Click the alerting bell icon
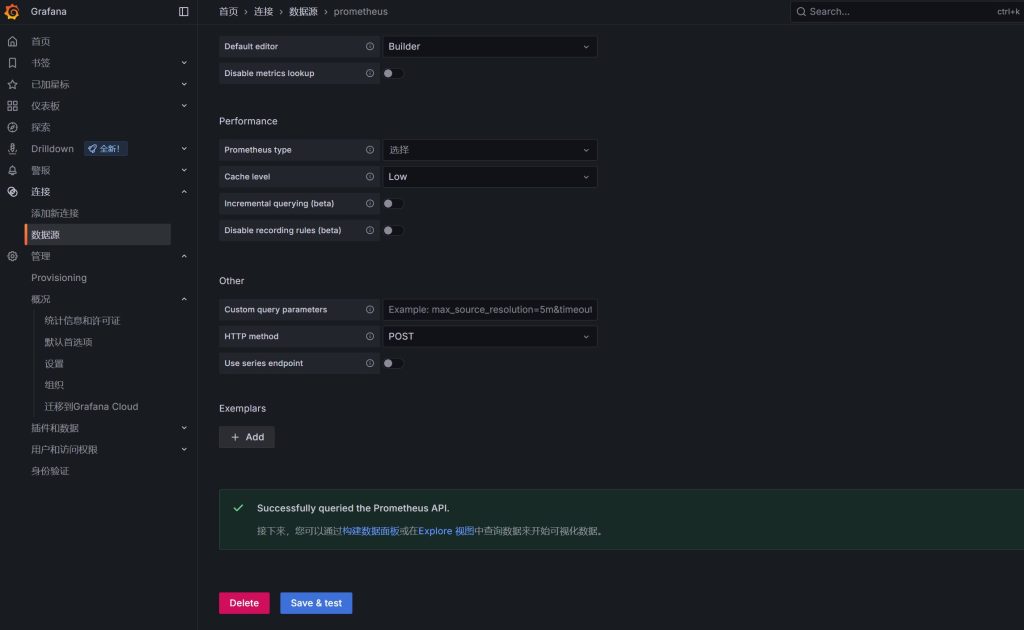1024x630 pixels. [12, 170]
